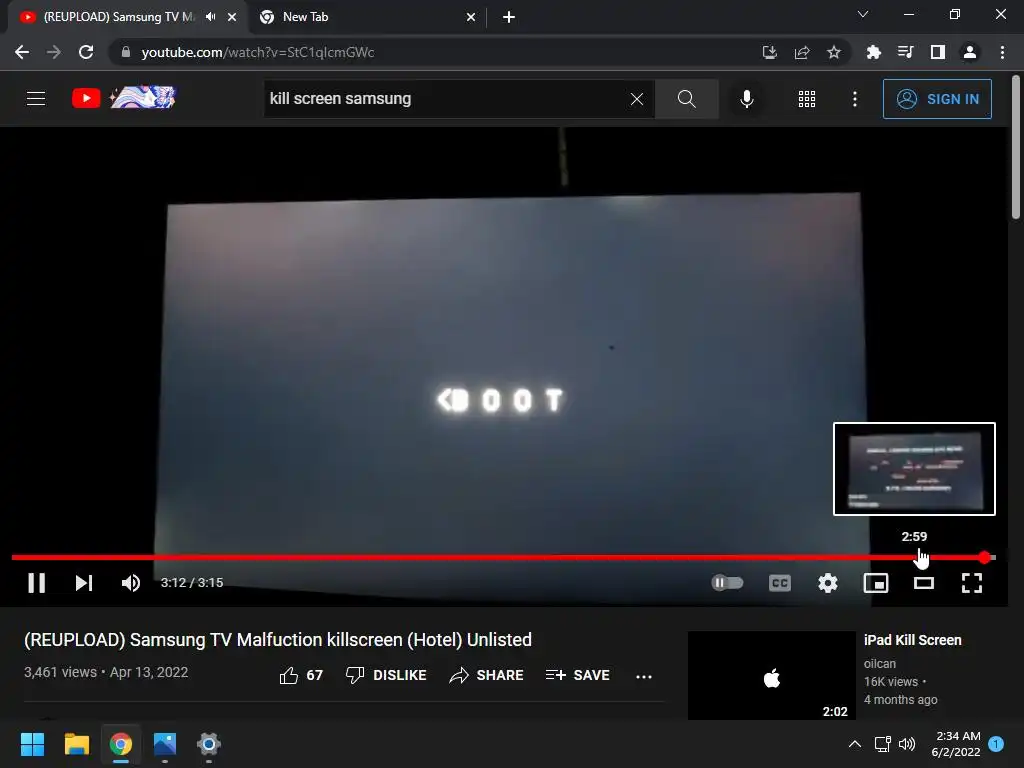Mute the video player volume
This screenshot has width=1024, height=768.
click(x=131, y=583)
